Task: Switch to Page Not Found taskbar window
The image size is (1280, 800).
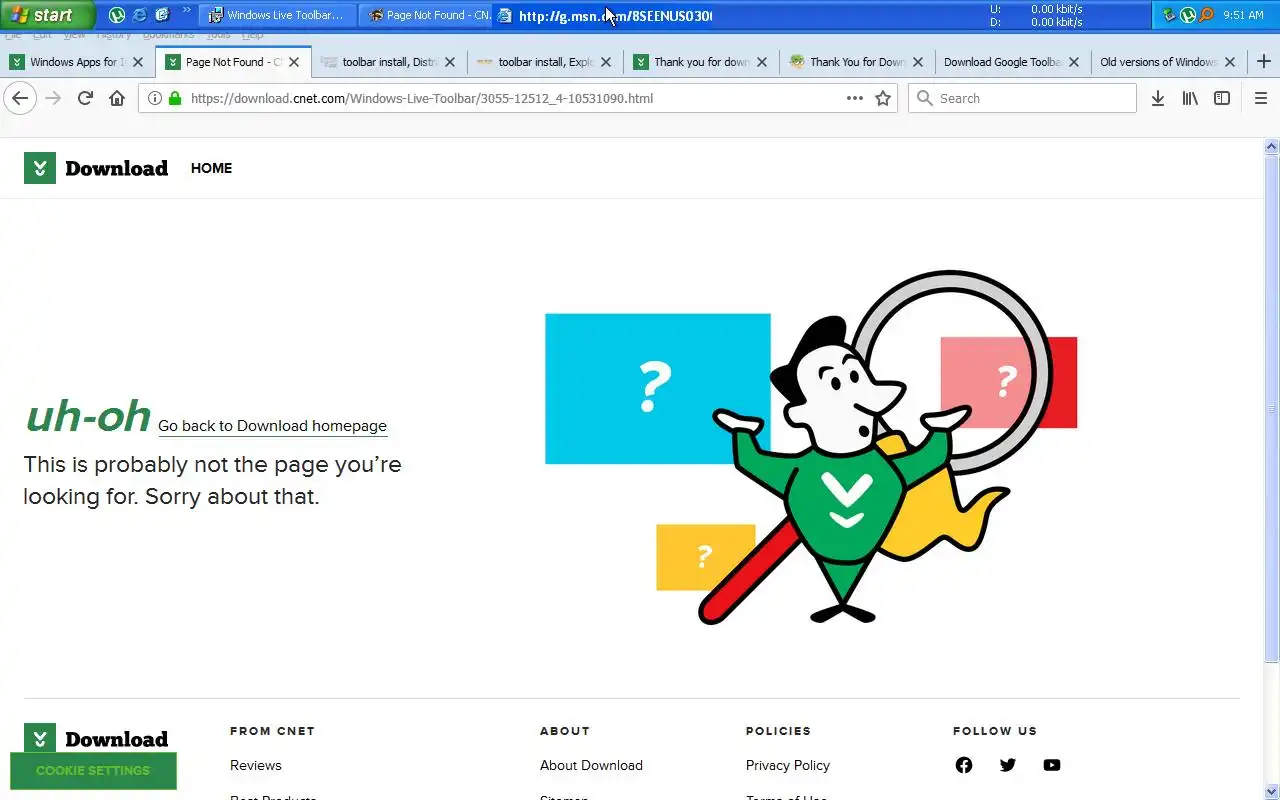Action: tap(426, 15)
